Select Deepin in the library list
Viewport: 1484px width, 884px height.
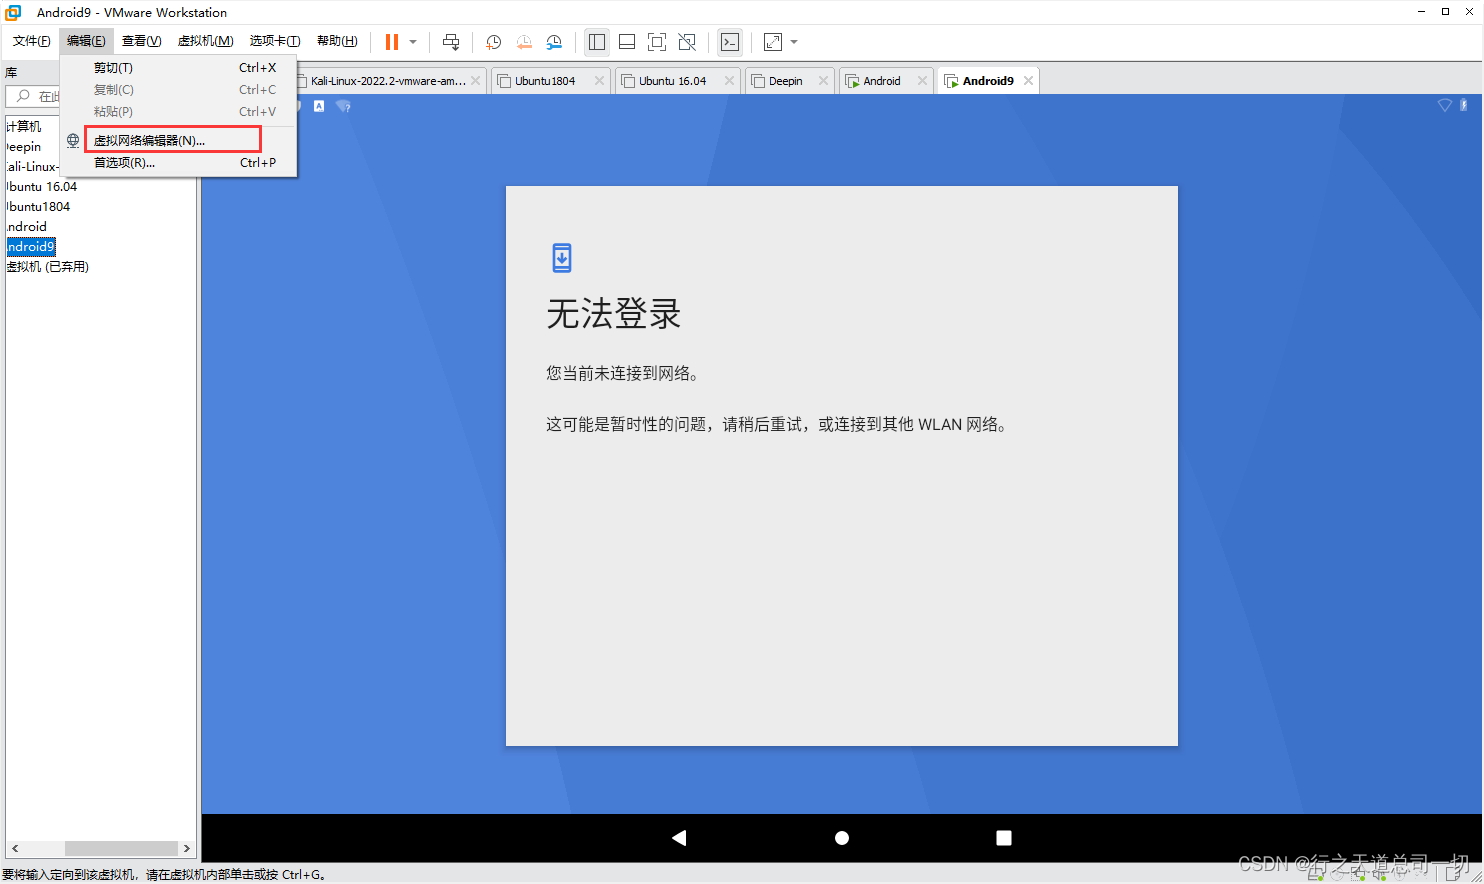24,147
